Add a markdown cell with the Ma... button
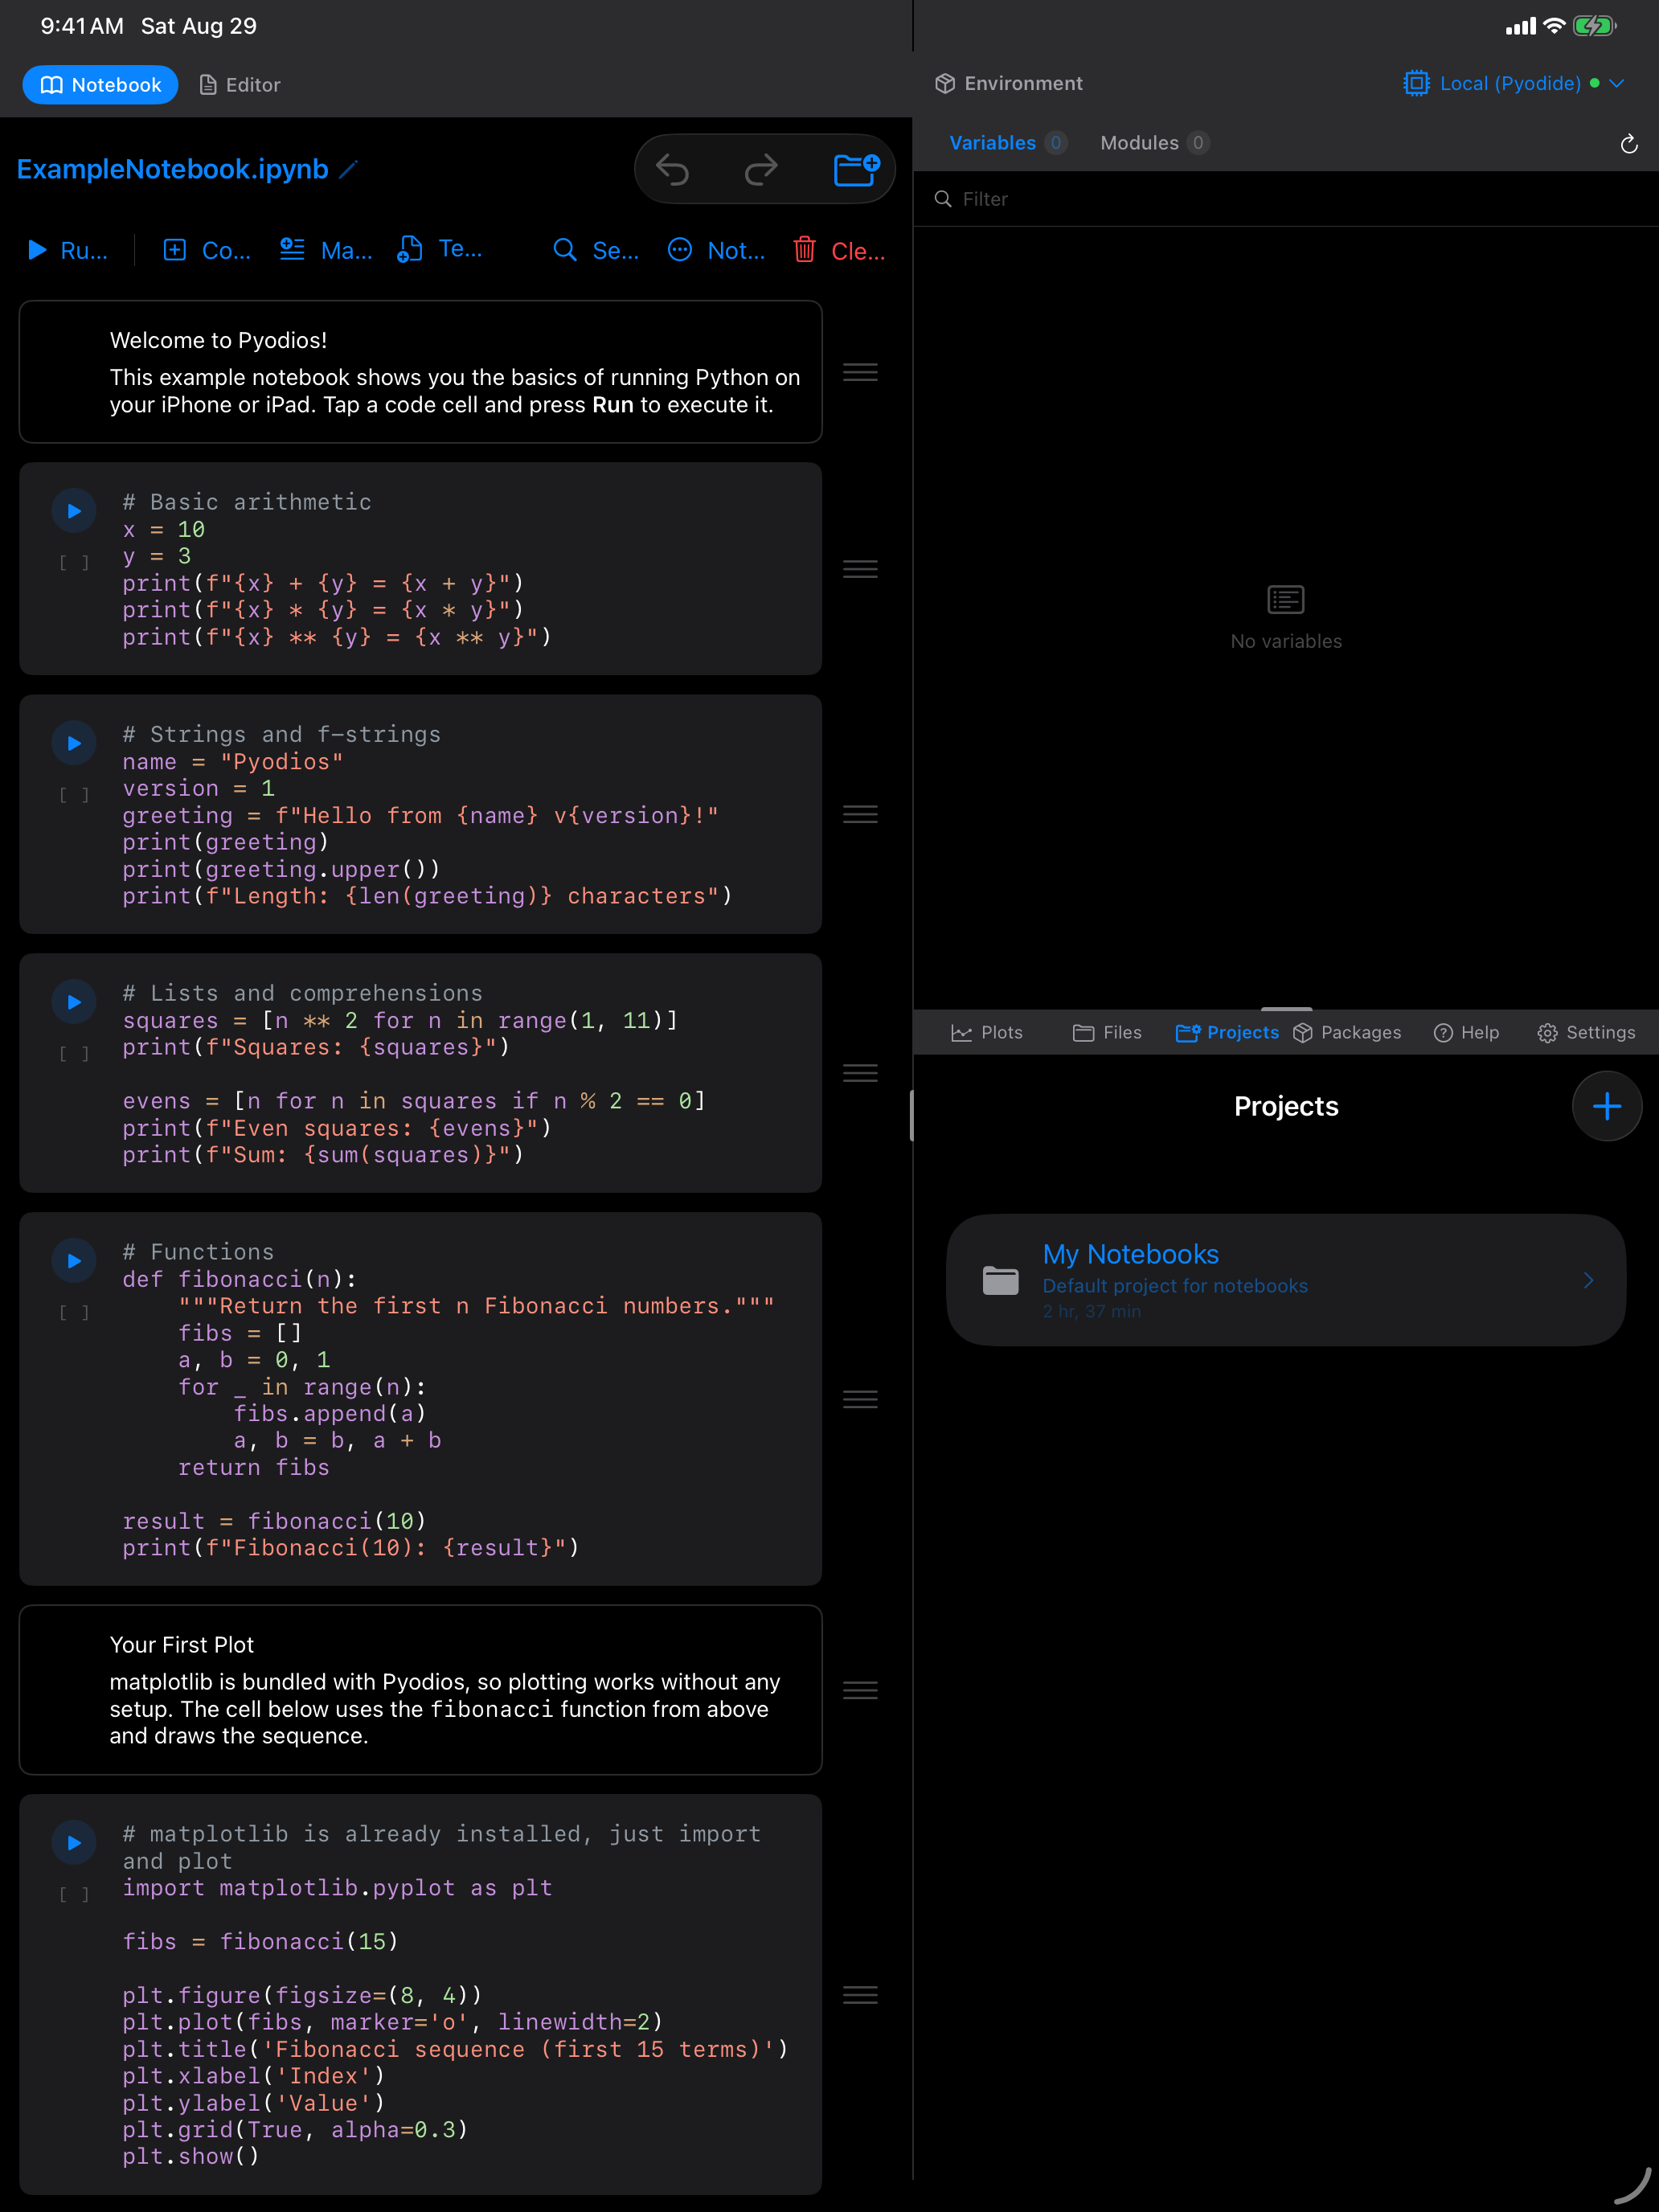The width and height of the screenshot is (1659, 2212). tap(326, 250)
